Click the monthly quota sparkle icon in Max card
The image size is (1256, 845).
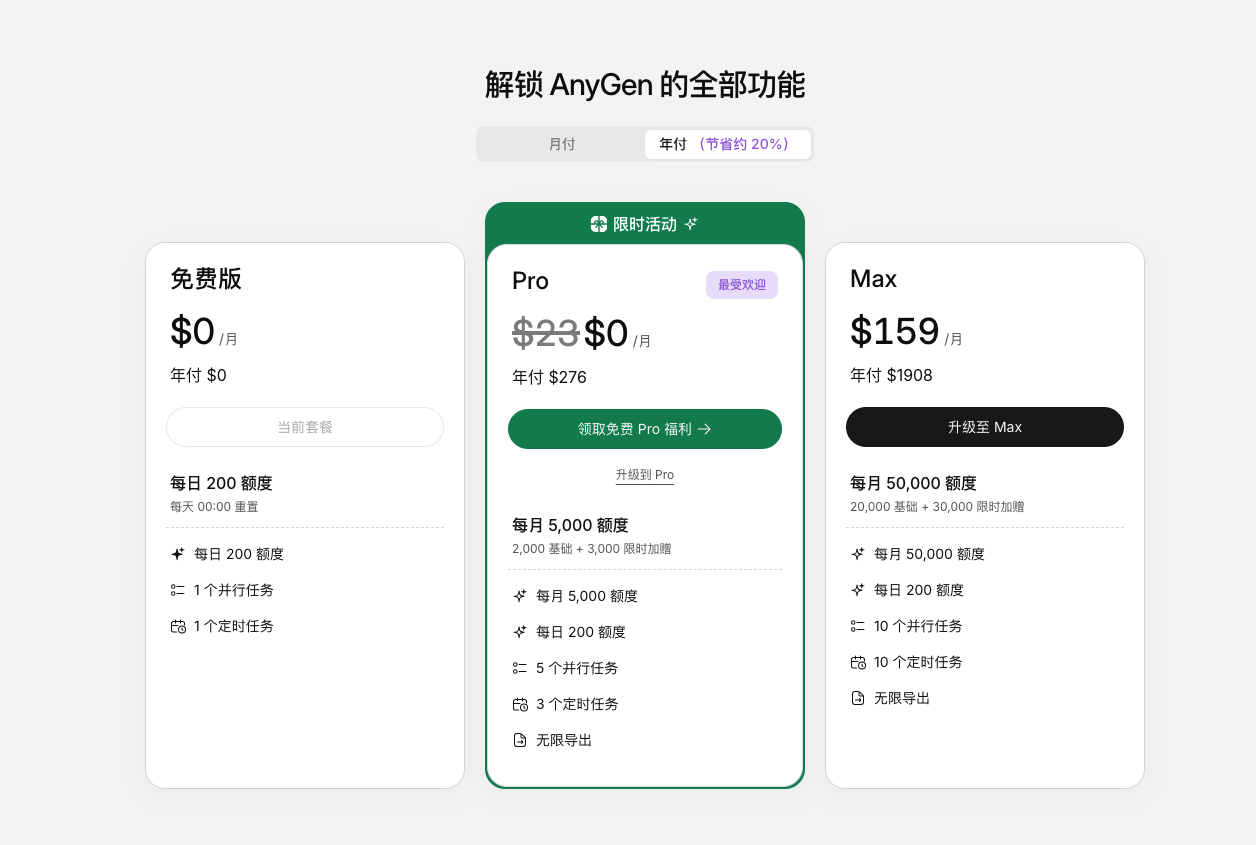click(x=856, y=553)
